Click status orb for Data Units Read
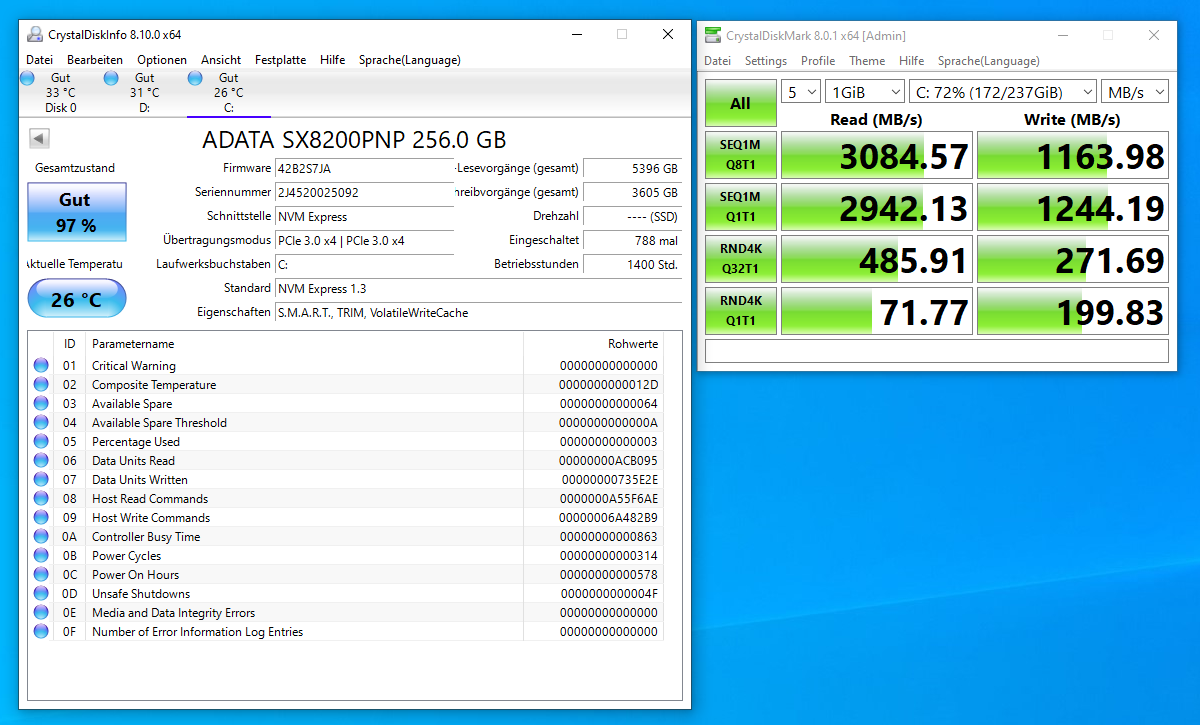 [x=41, y=460]
